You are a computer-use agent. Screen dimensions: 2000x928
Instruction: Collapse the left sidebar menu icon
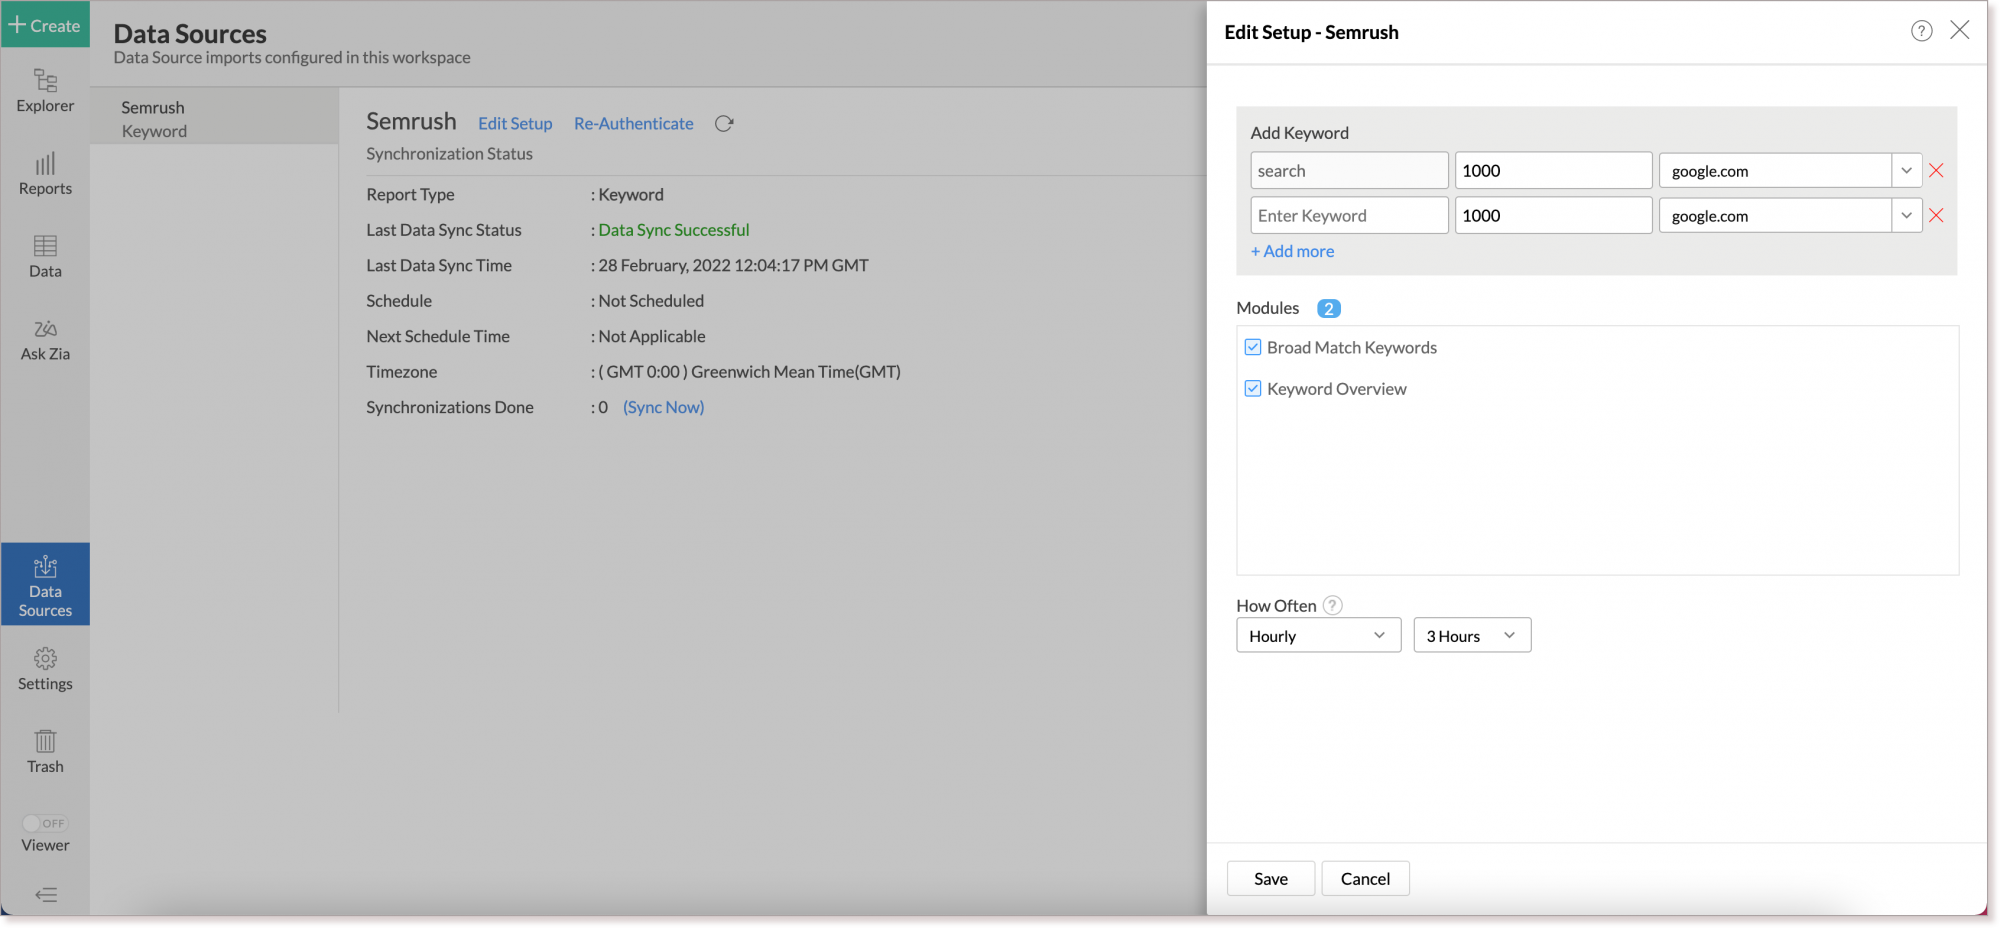coord(46,895)
